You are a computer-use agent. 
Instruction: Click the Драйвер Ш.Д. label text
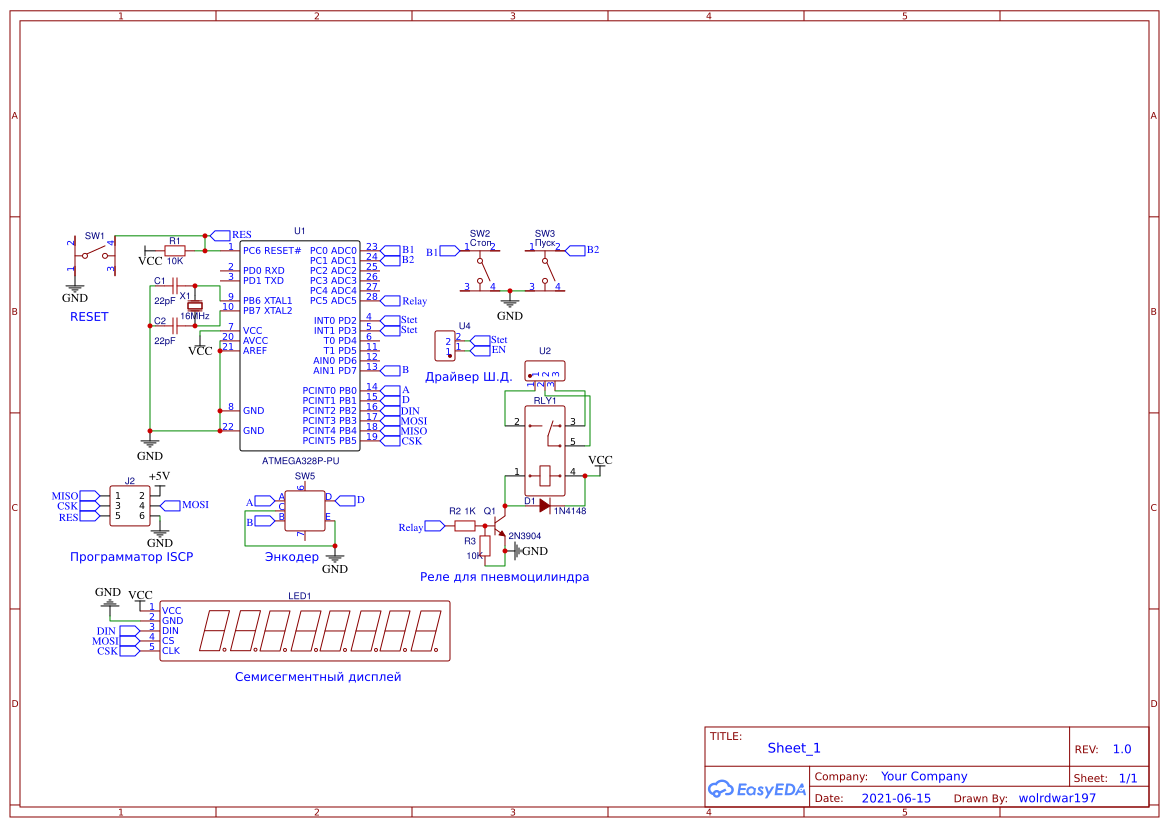470,377
